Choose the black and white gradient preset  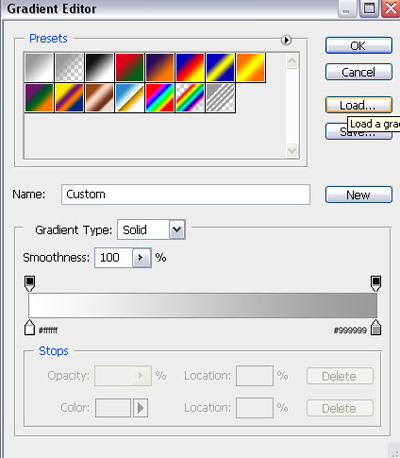click(x=99, y=67)
